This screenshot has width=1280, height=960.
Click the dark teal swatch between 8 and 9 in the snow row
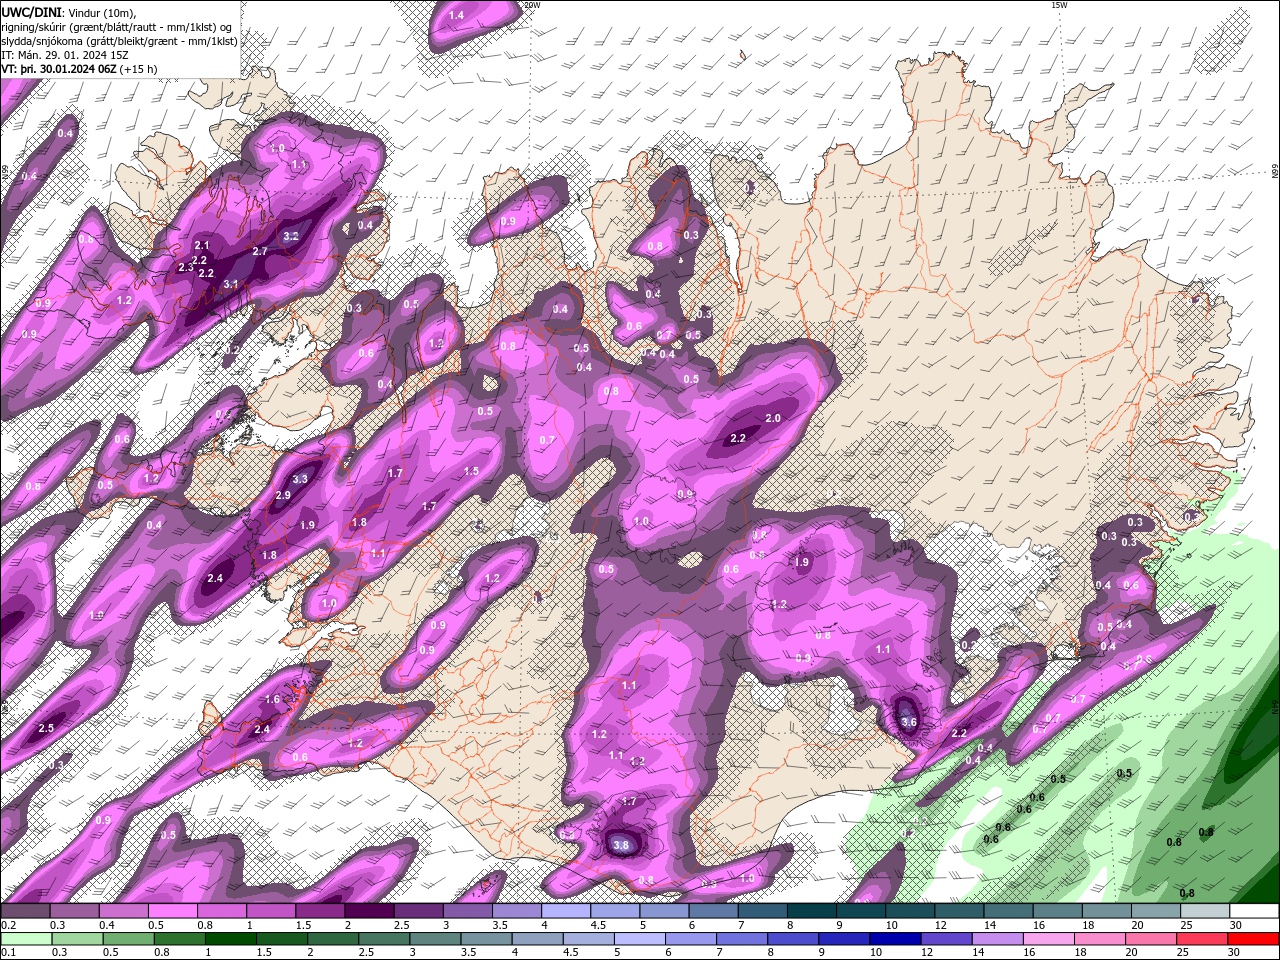[x=811, y=911]
